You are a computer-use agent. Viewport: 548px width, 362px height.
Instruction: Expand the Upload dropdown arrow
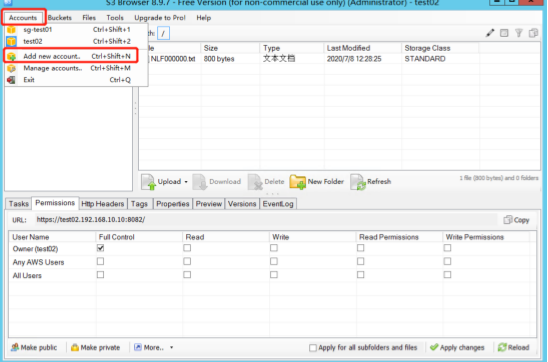[x=186, y=182]
